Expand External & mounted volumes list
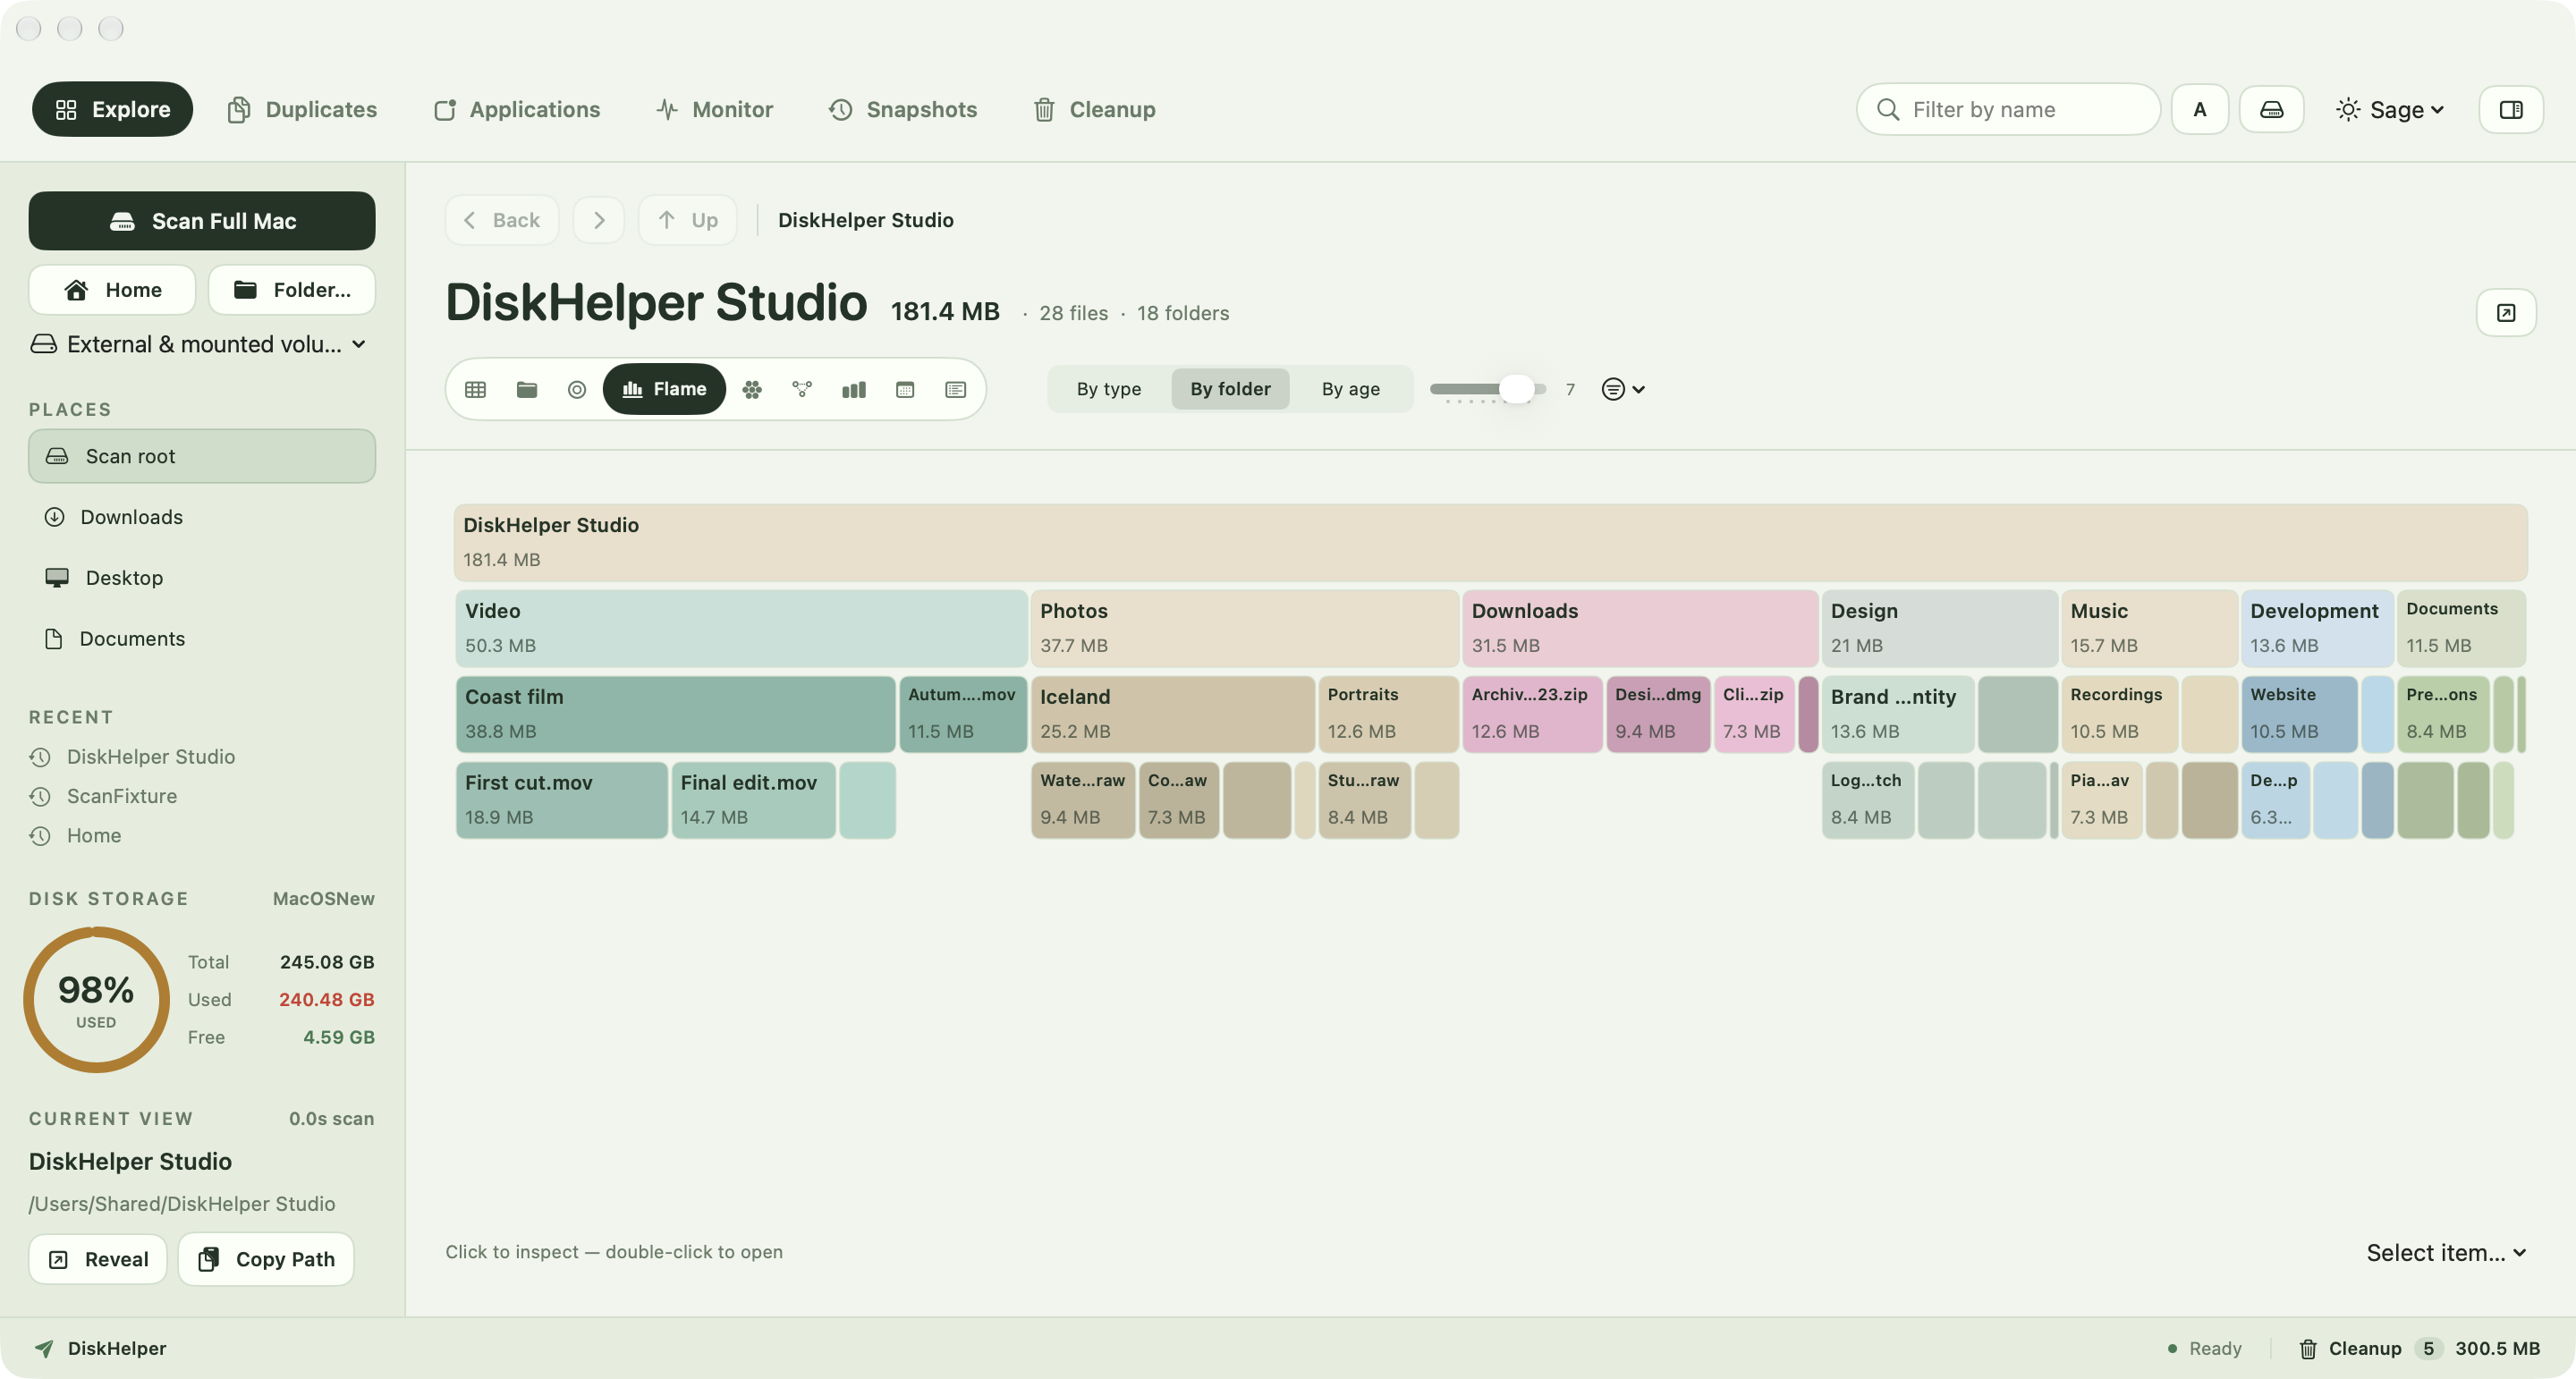Viewport: 2576px width, 1379px height. coord(198,344)
